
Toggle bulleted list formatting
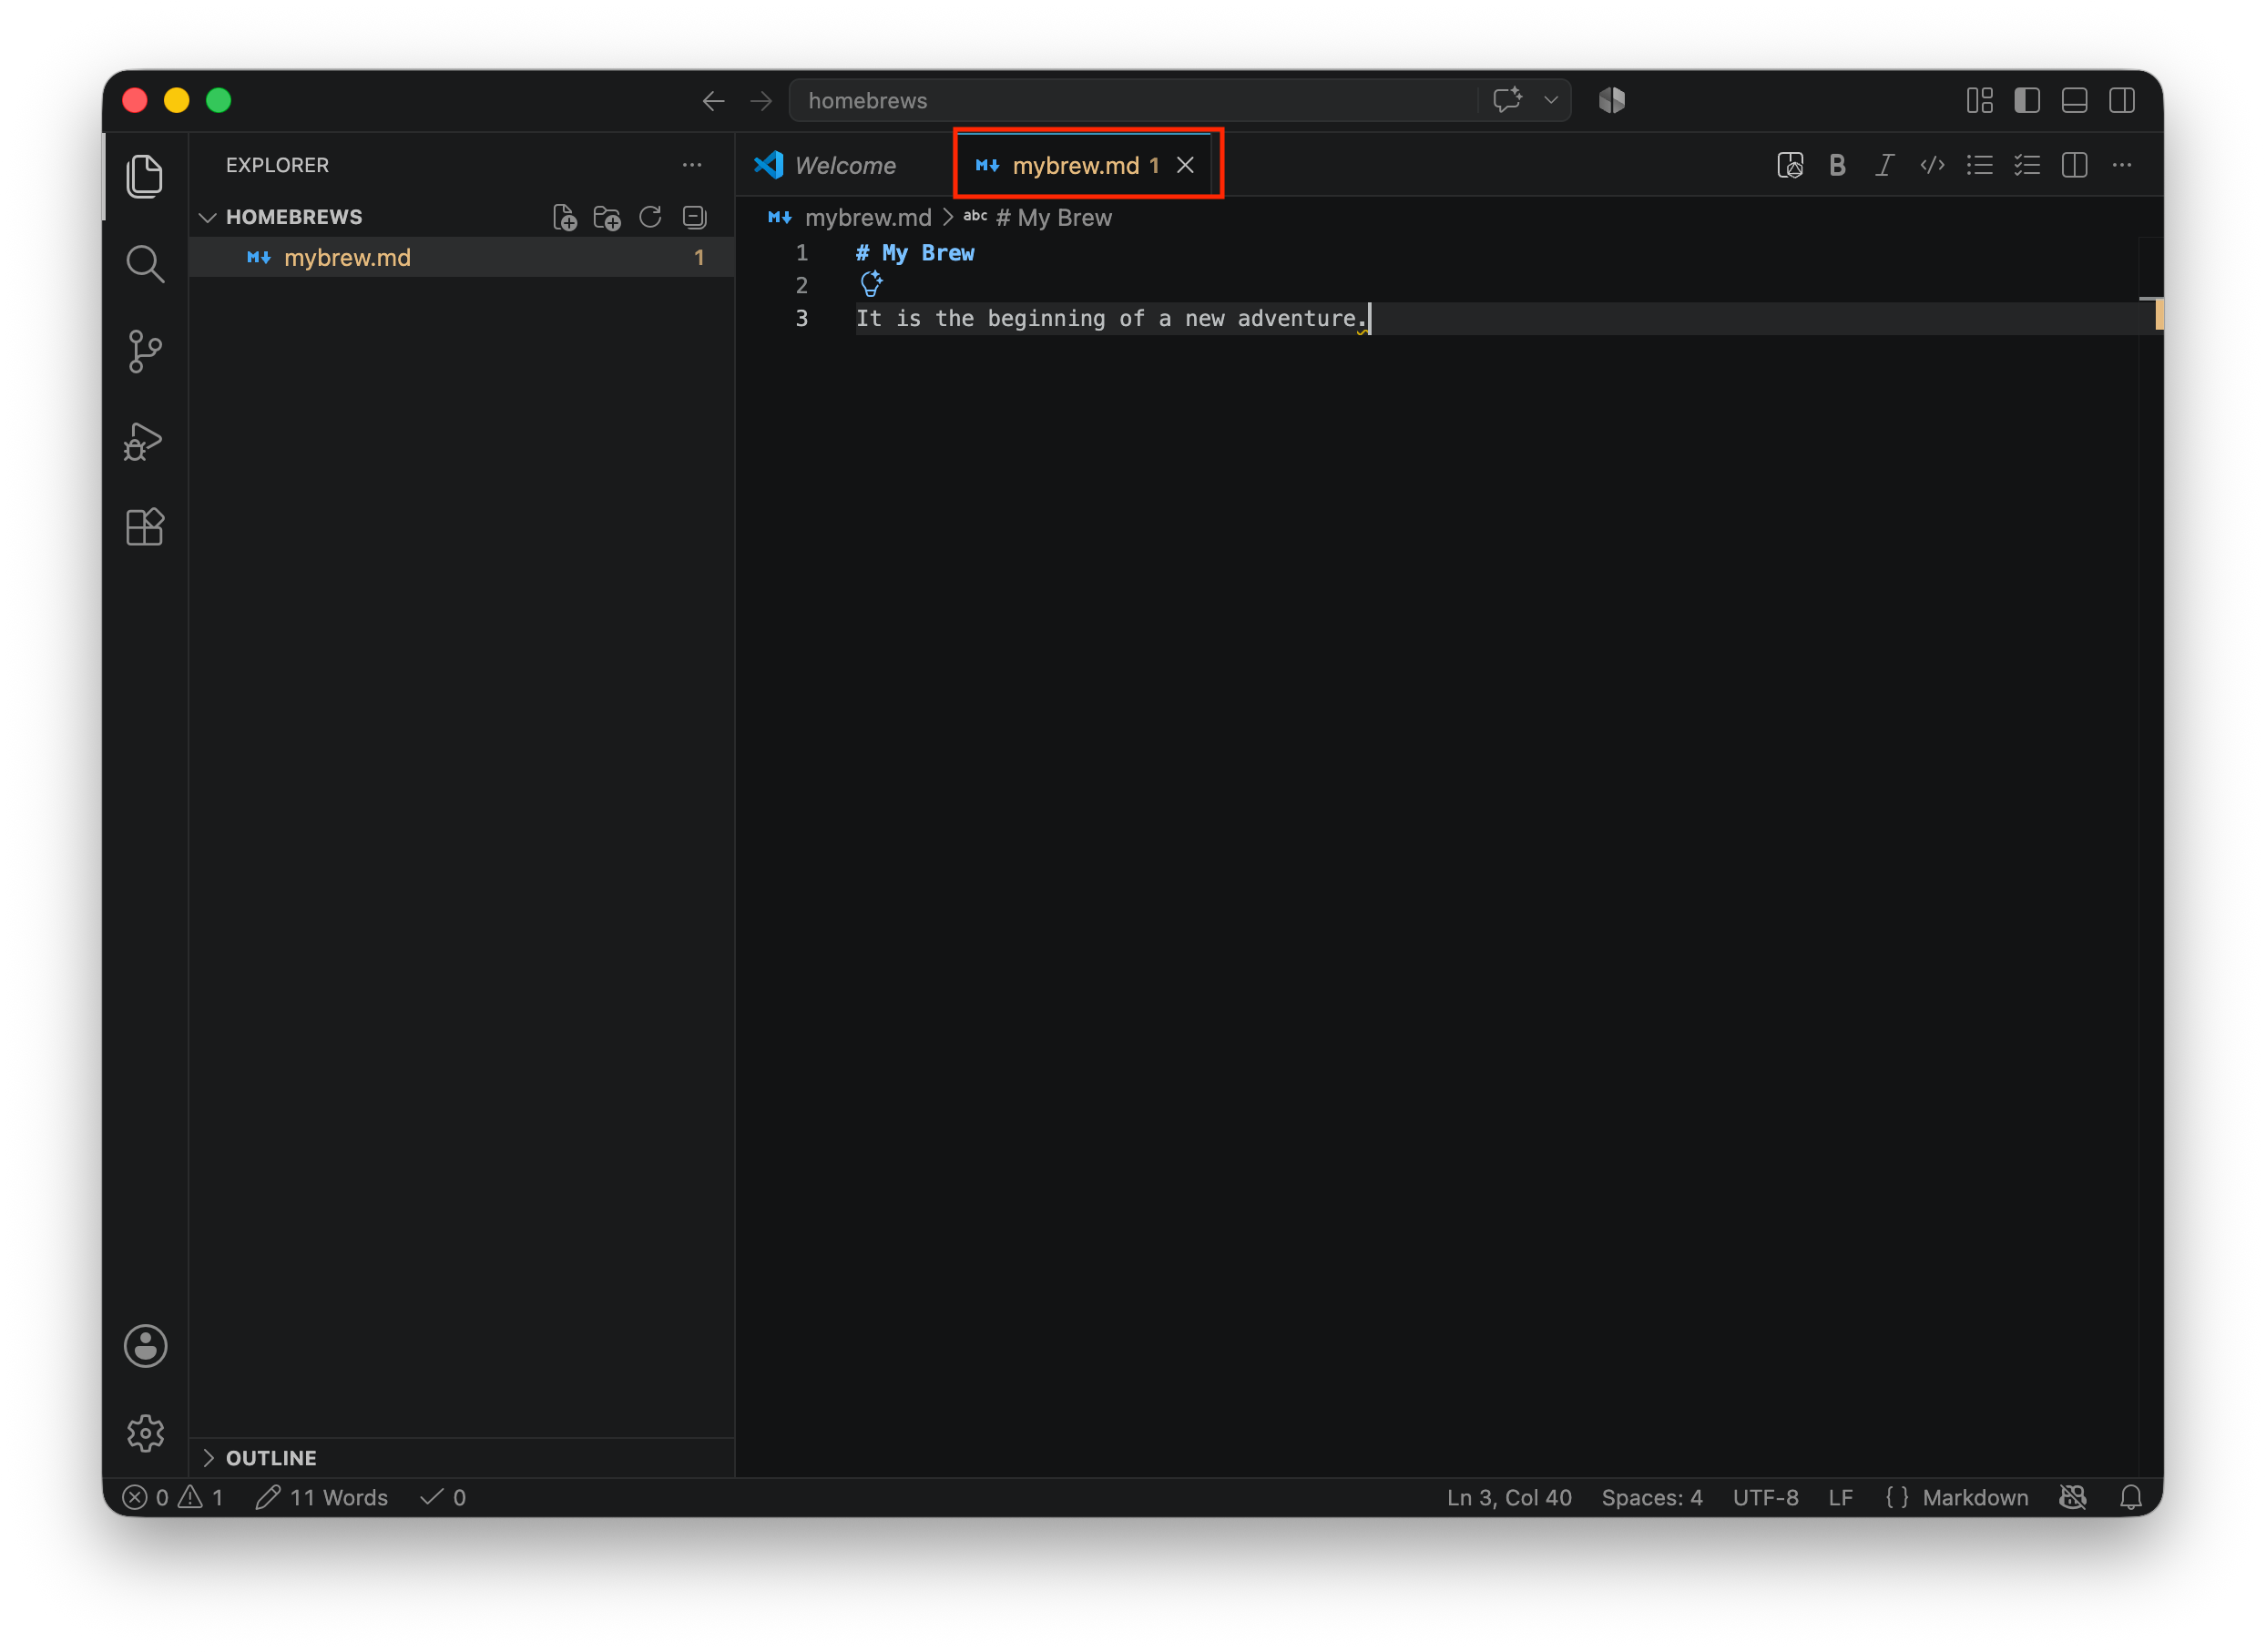pyautogui.click(x=1980, y=165)
